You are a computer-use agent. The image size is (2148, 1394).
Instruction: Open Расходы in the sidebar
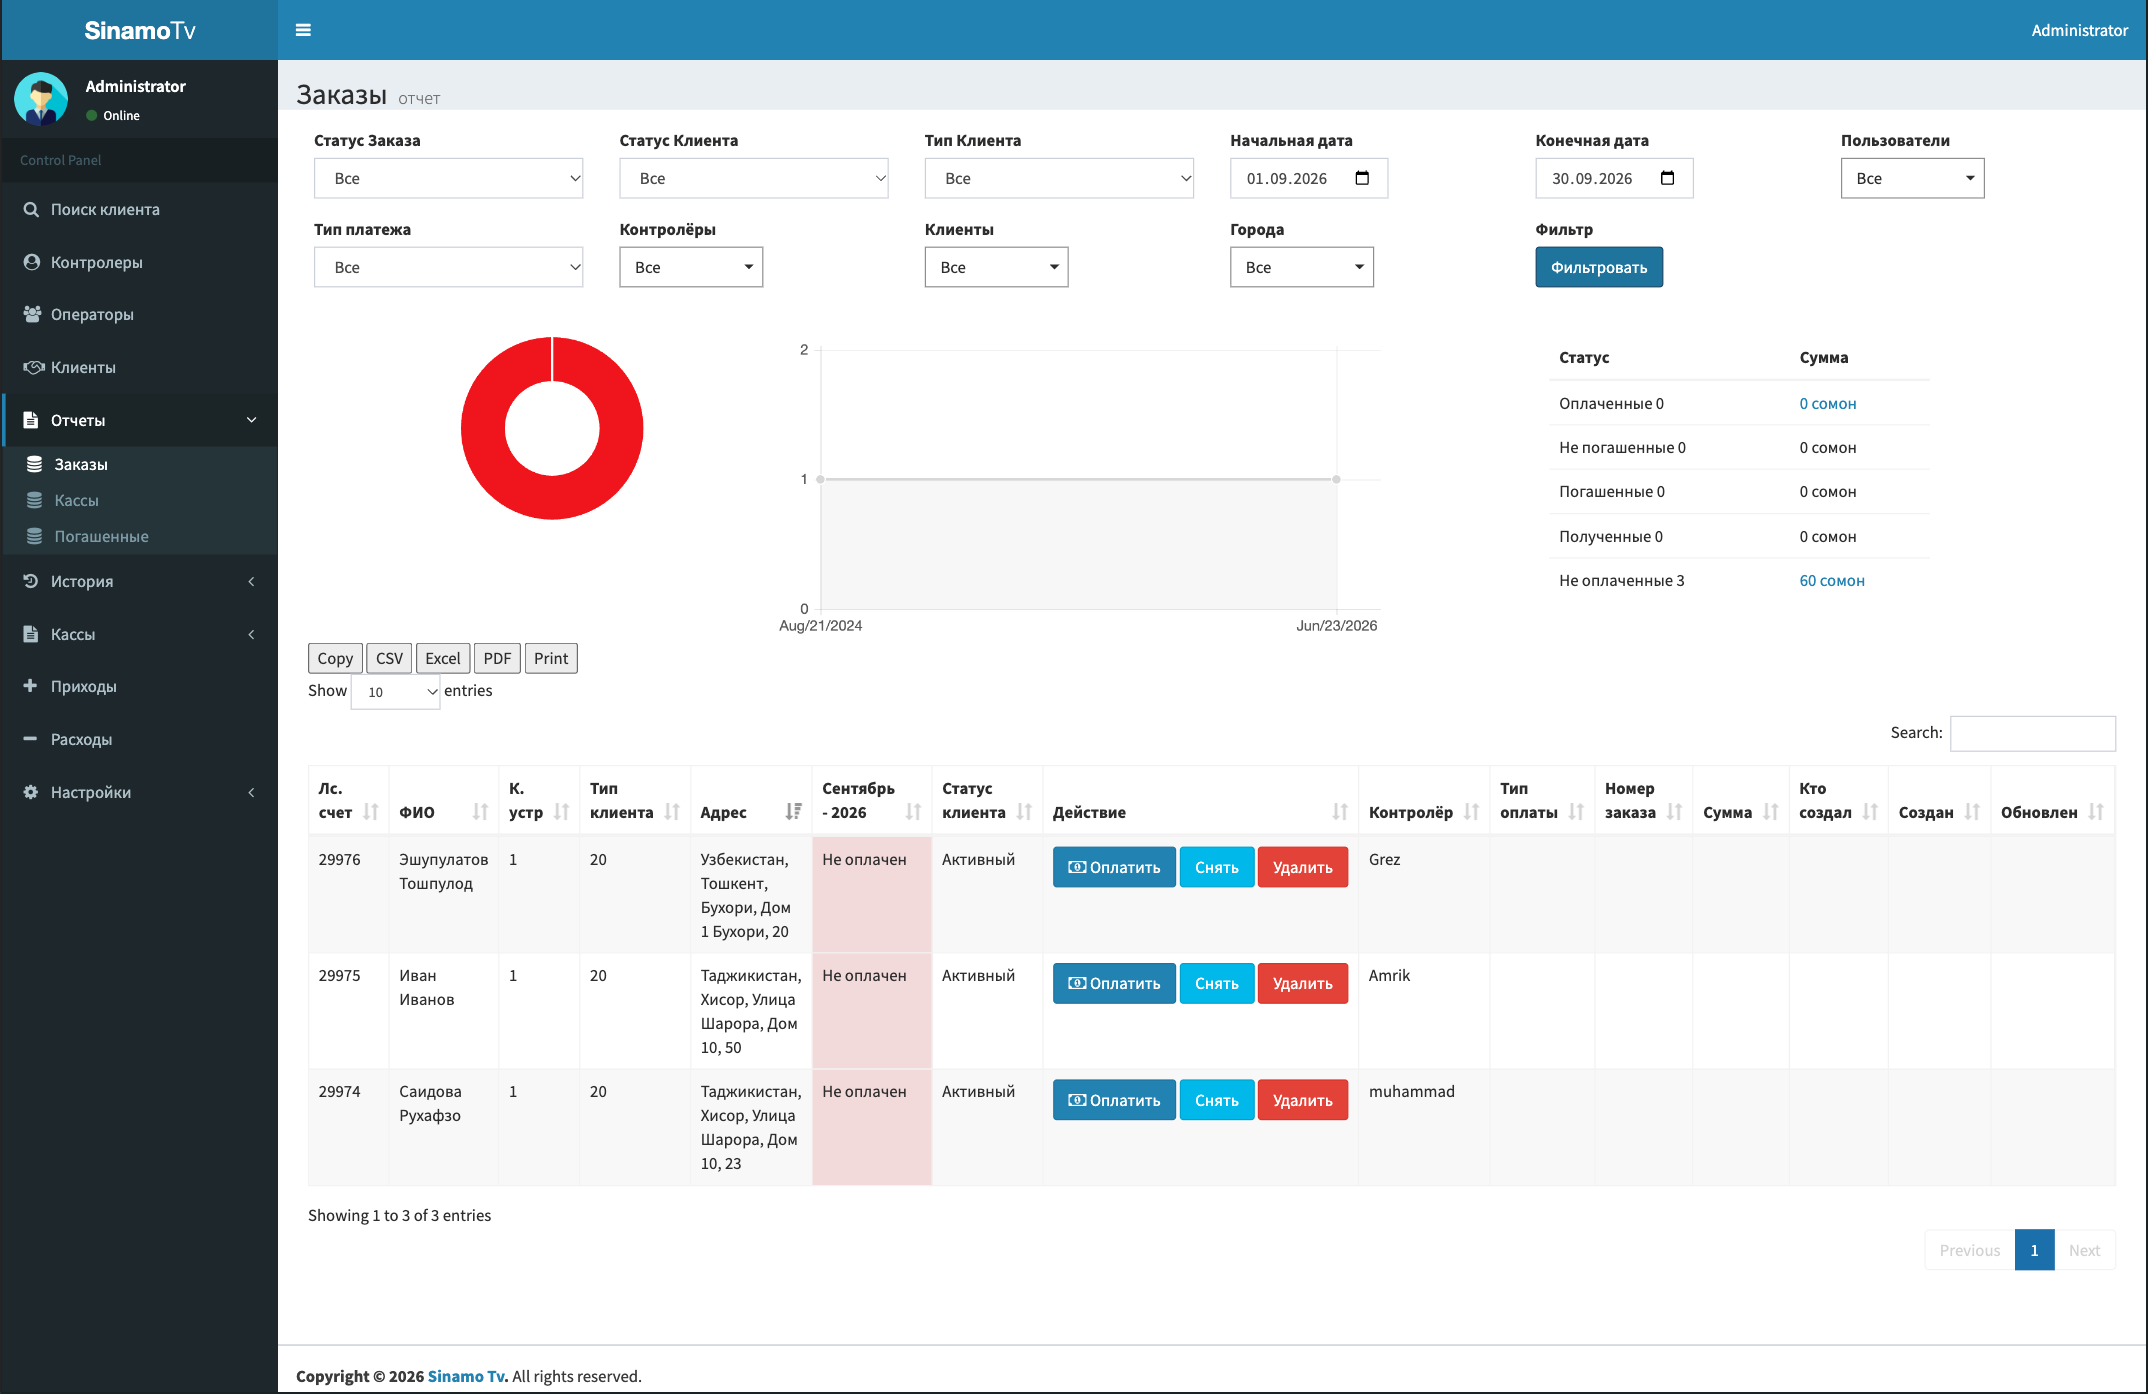tap(139, 739)
